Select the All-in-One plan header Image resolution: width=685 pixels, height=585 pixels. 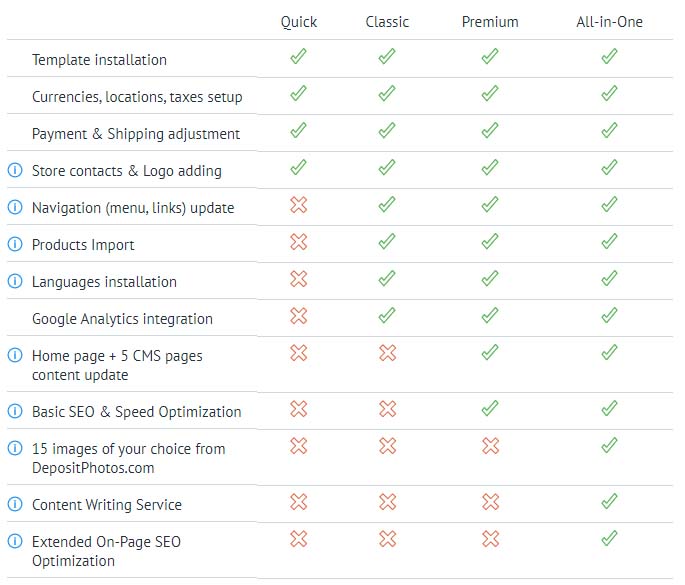click(x=610, y=21)
